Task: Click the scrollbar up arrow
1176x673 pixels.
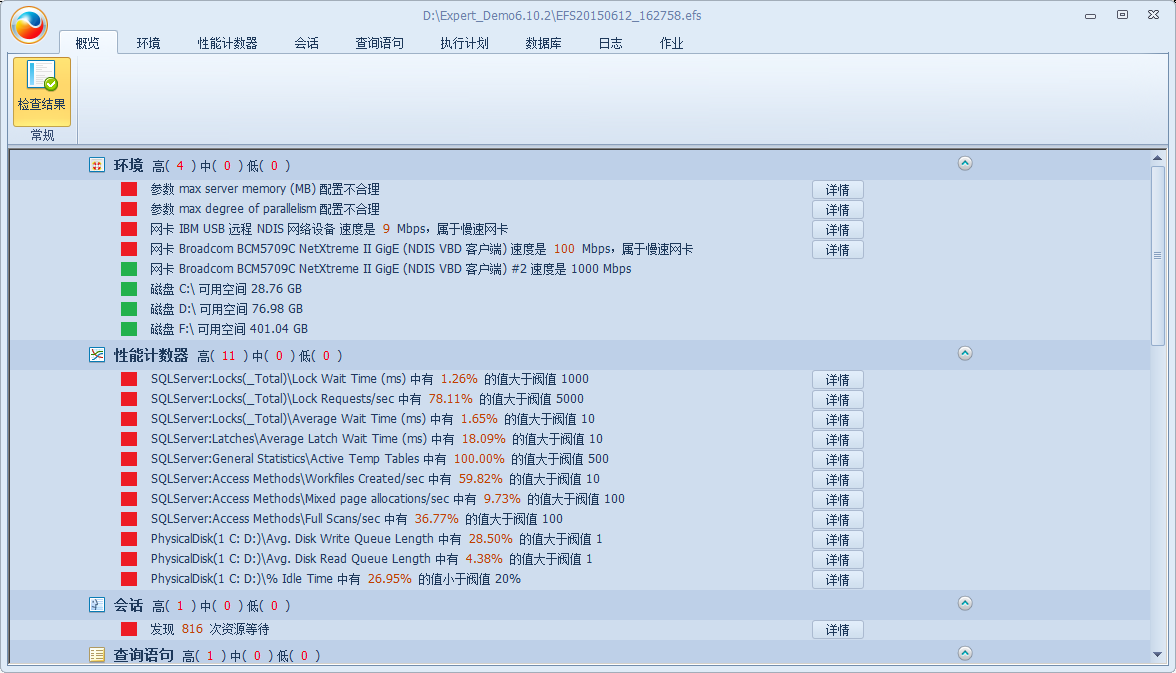Action: pyautogui.click(x=1157, y=158)
